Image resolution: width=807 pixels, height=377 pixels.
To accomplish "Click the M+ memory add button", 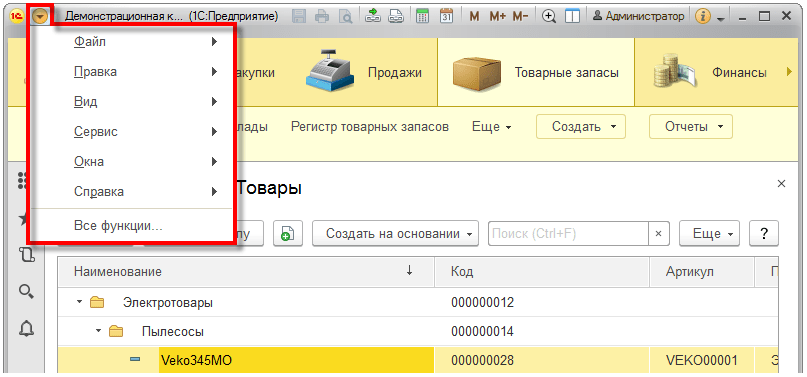I will point(498,16).
